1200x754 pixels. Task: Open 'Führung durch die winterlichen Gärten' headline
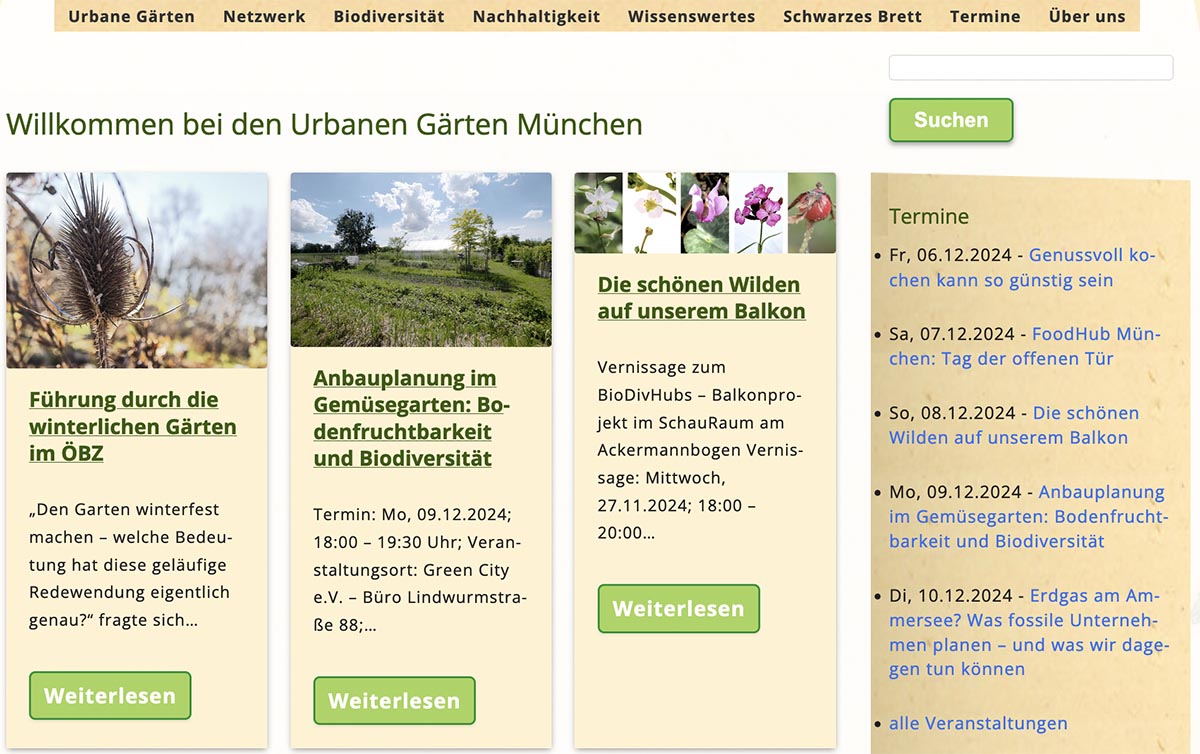[132, 426]
